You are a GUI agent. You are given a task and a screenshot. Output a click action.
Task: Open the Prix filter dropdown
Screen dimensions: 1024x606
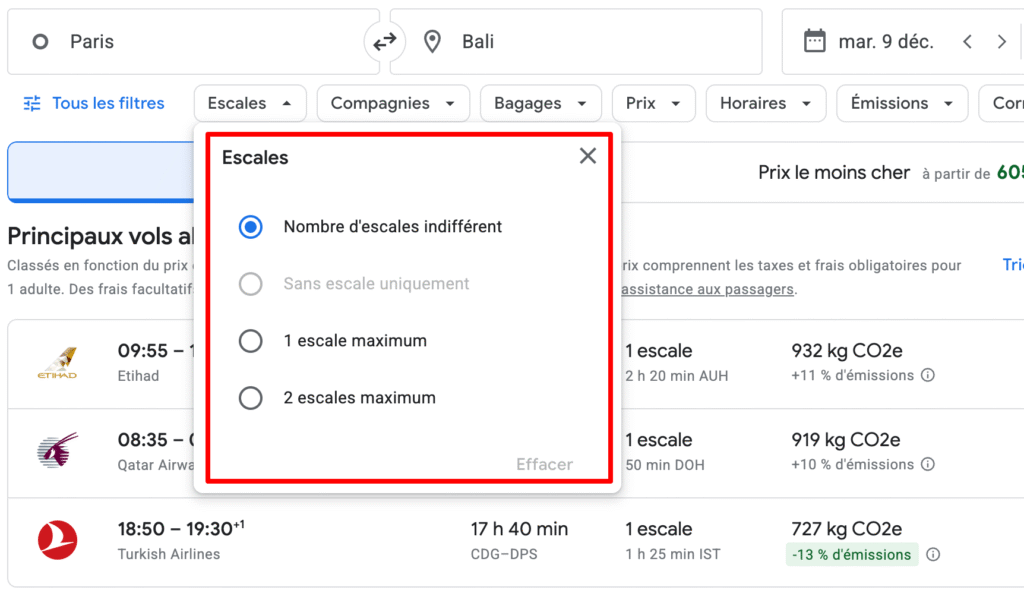tap(654, 103)
